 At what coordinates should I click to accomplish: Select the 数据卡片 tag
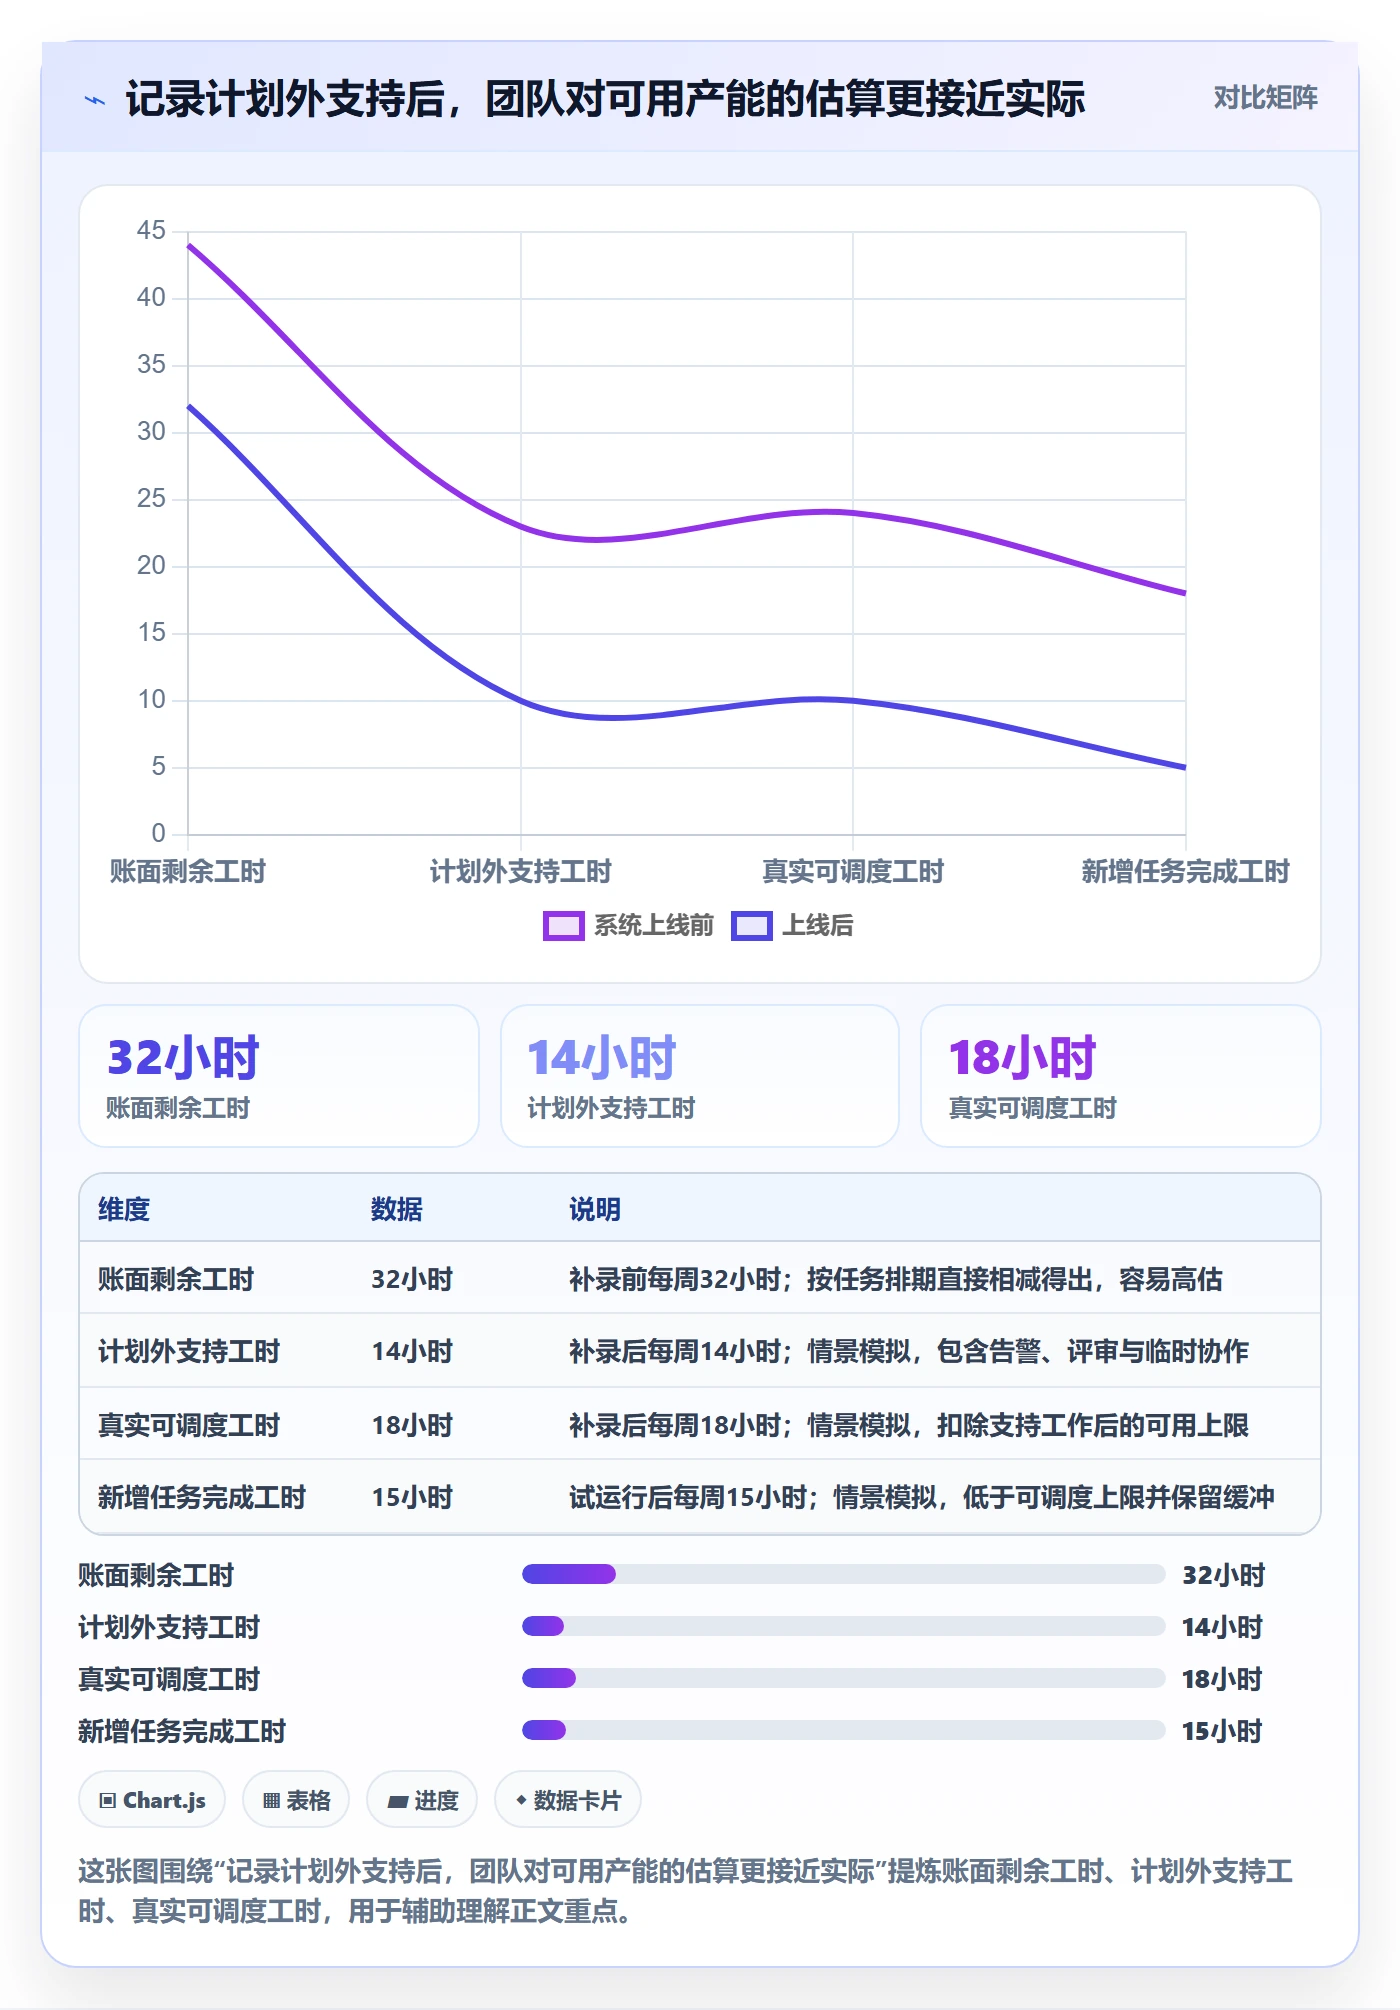(568, 1800)
